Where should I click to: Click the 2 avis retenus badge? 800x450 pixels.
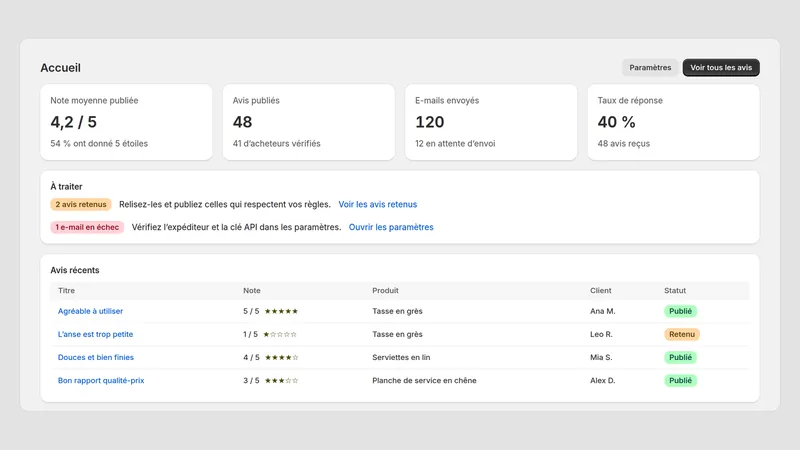click(81, 204)
